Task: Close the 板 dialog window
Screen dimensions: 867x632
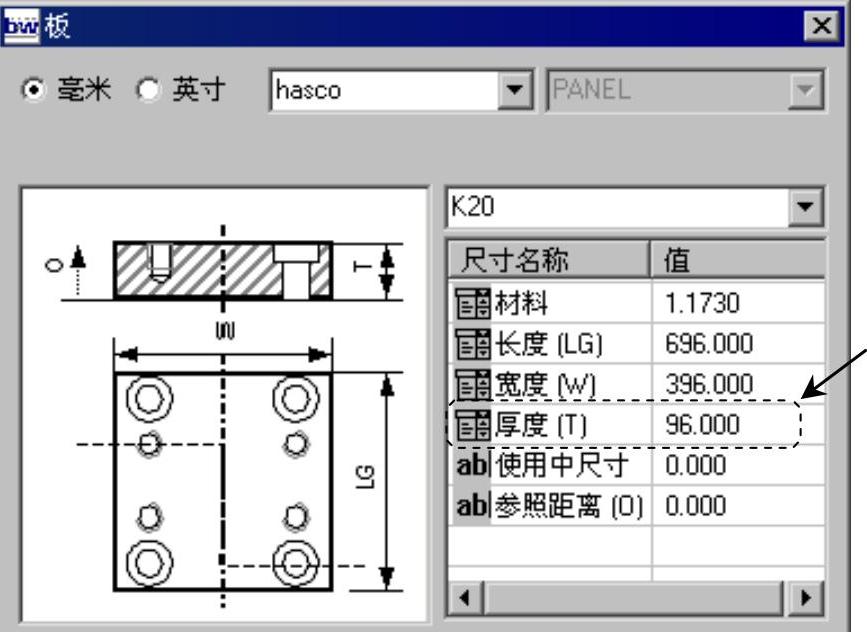Action: (x=822, y=25)
